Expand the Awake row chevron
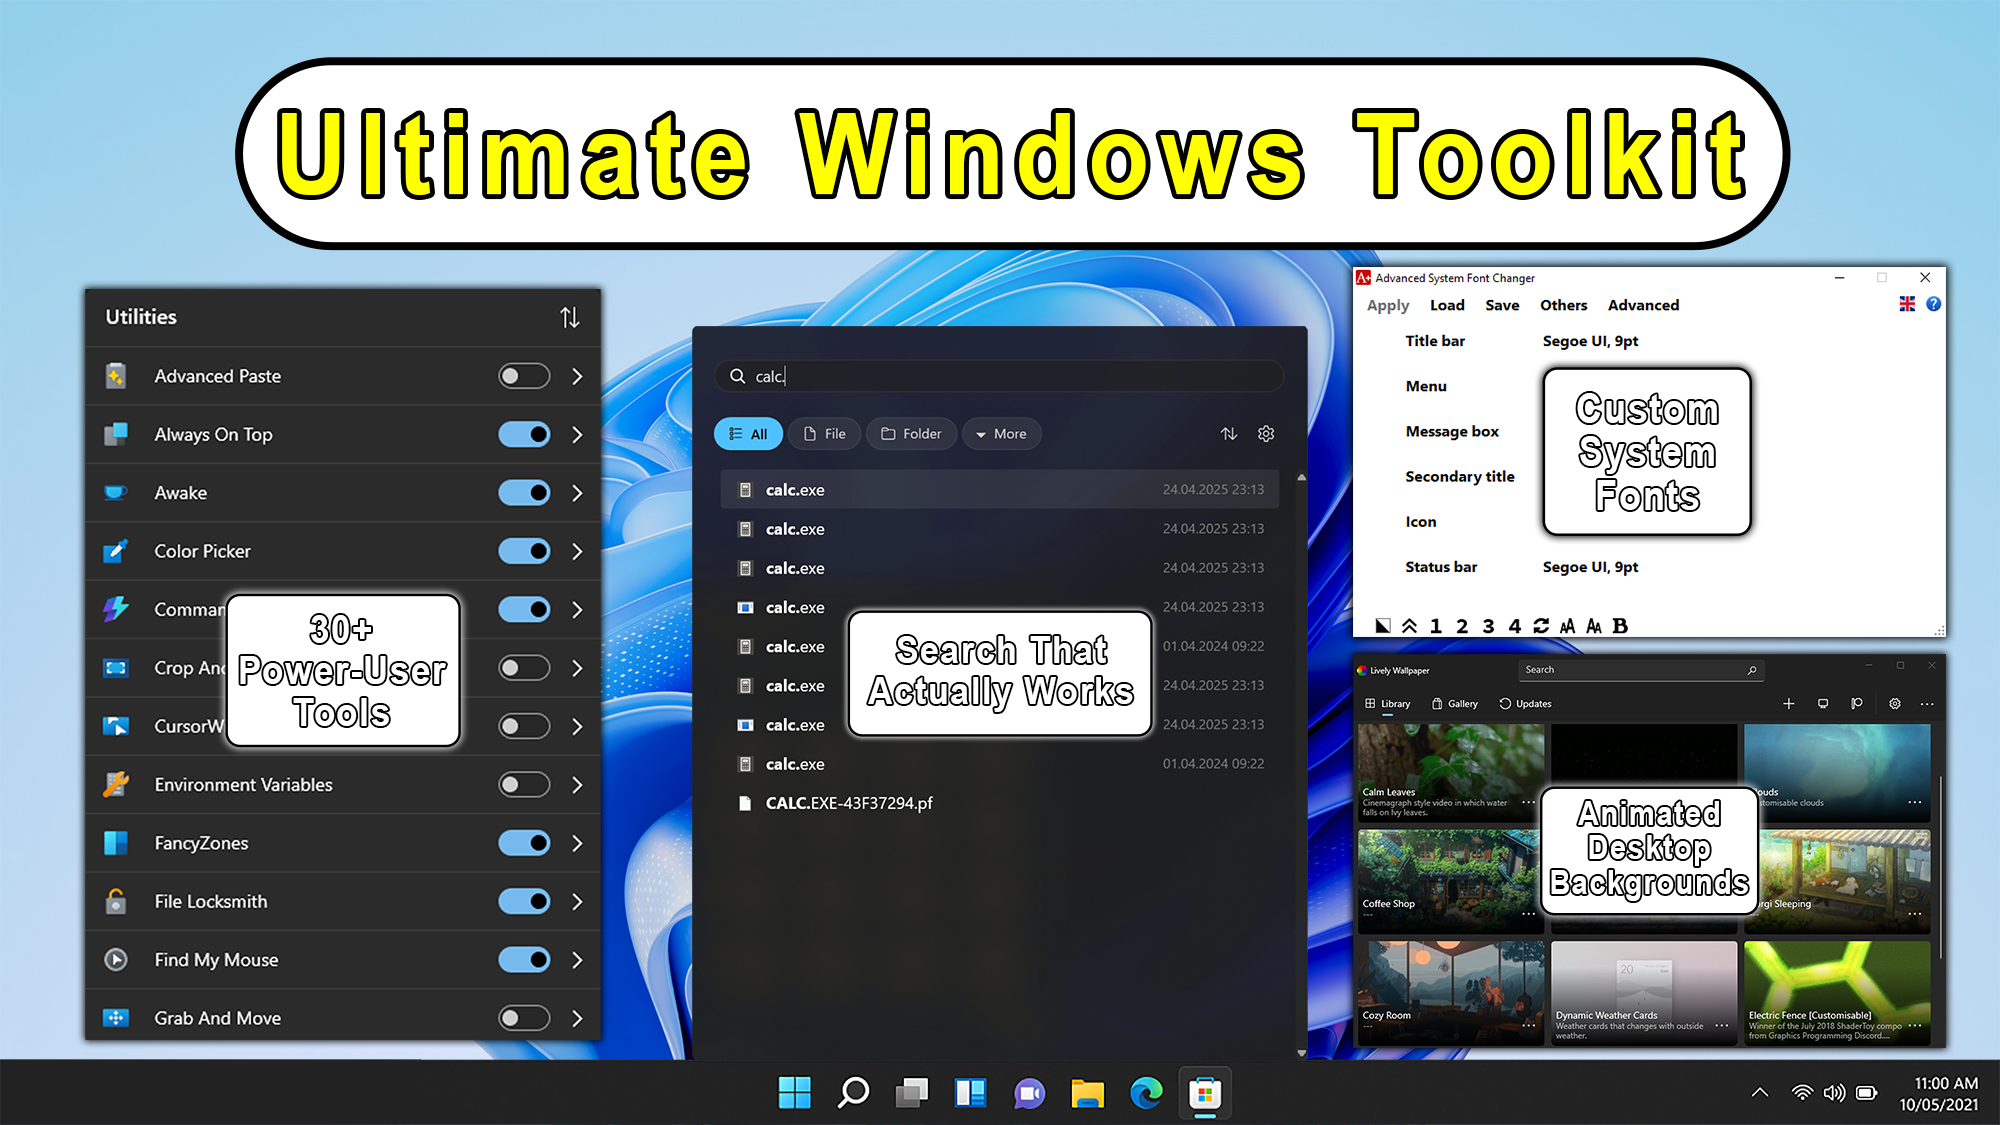2000x1125 pixels. (577, 492)
